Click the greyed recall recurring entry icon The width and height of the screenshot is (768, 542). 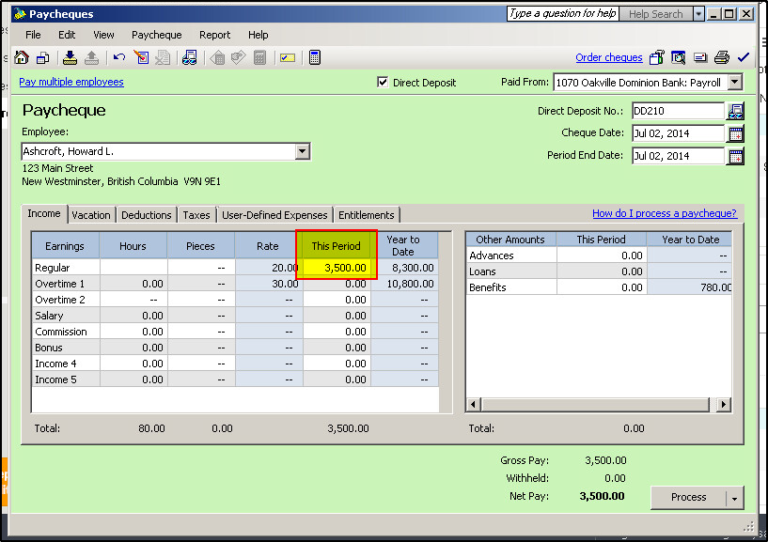coord(92,58)
